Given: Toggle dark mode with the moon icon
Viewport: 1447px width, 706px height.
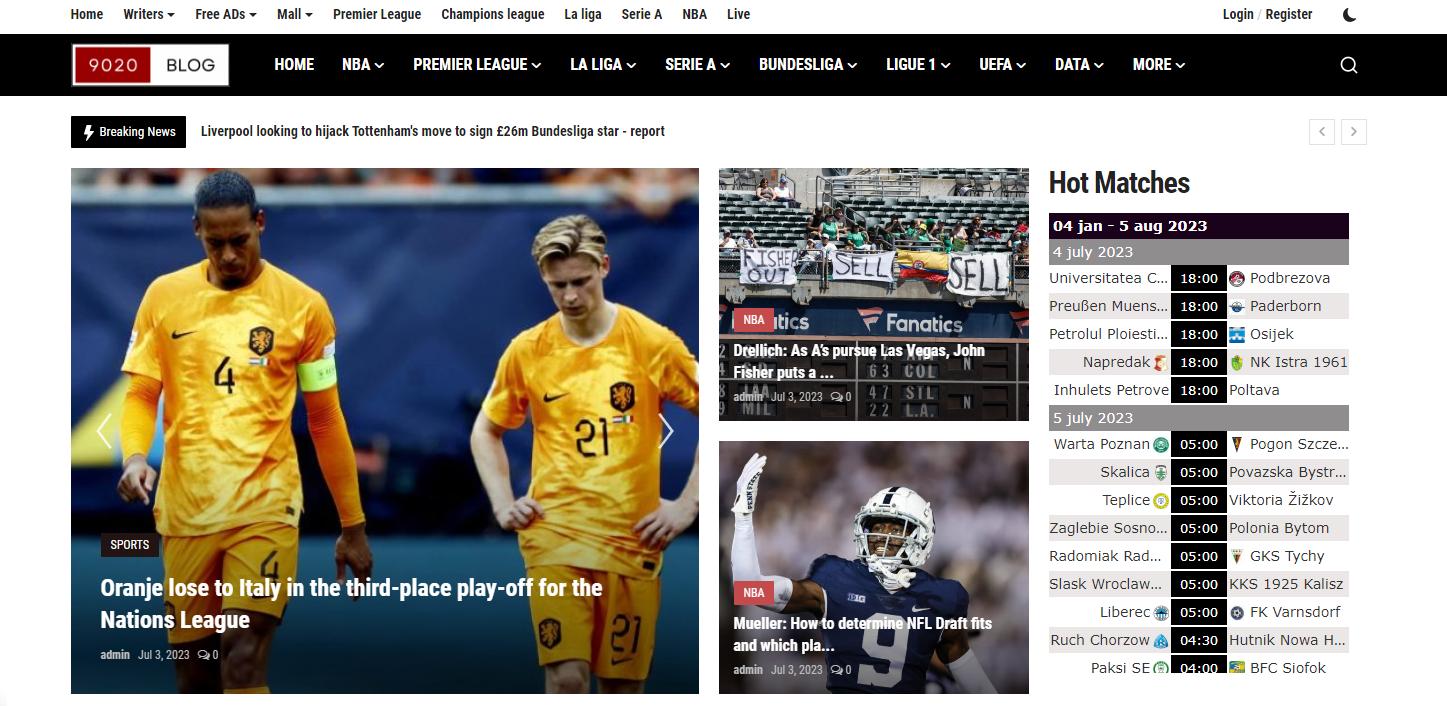Looking at the screenshot, I should tap(1349, 14).
